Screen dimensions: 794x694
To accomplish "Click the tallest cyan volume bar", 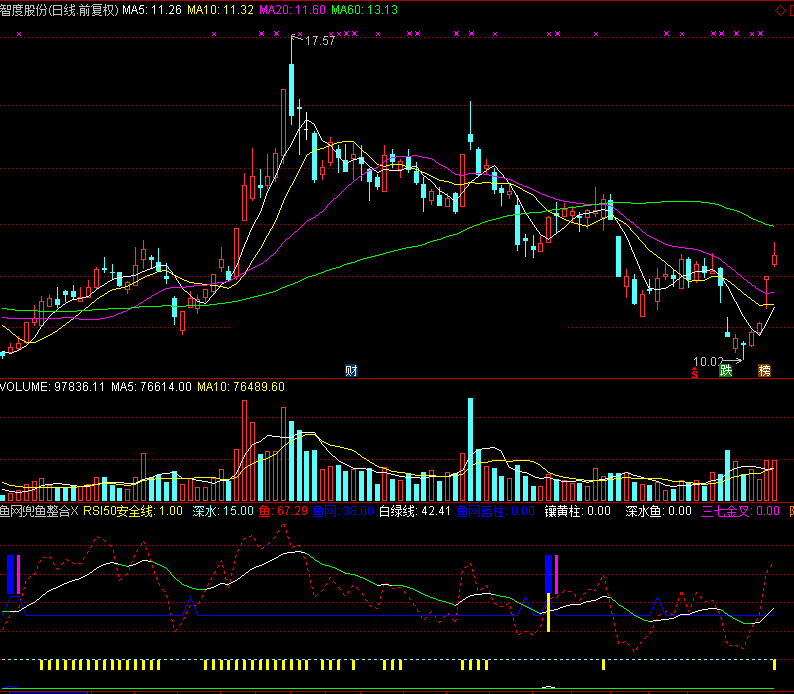I will coord(470,449).
